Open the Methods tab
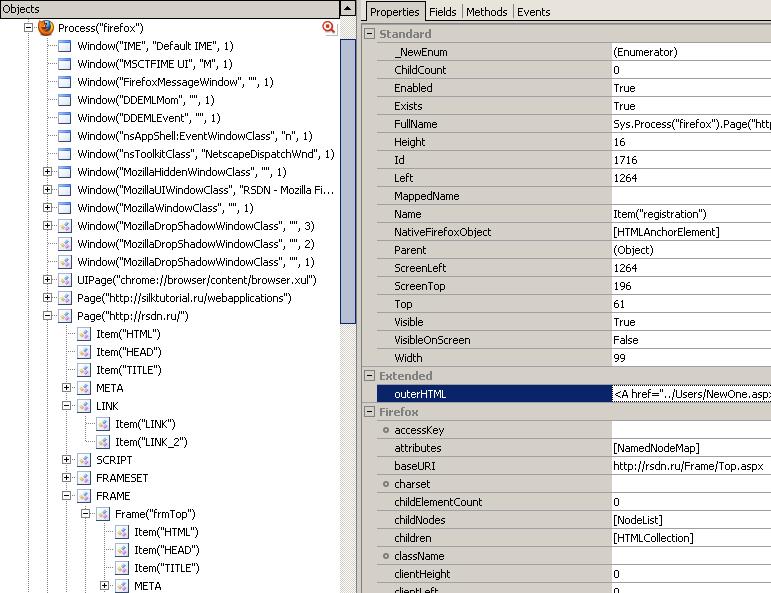Screen dimensions: 771x593 pyautogui.click(x=486, y=12)
